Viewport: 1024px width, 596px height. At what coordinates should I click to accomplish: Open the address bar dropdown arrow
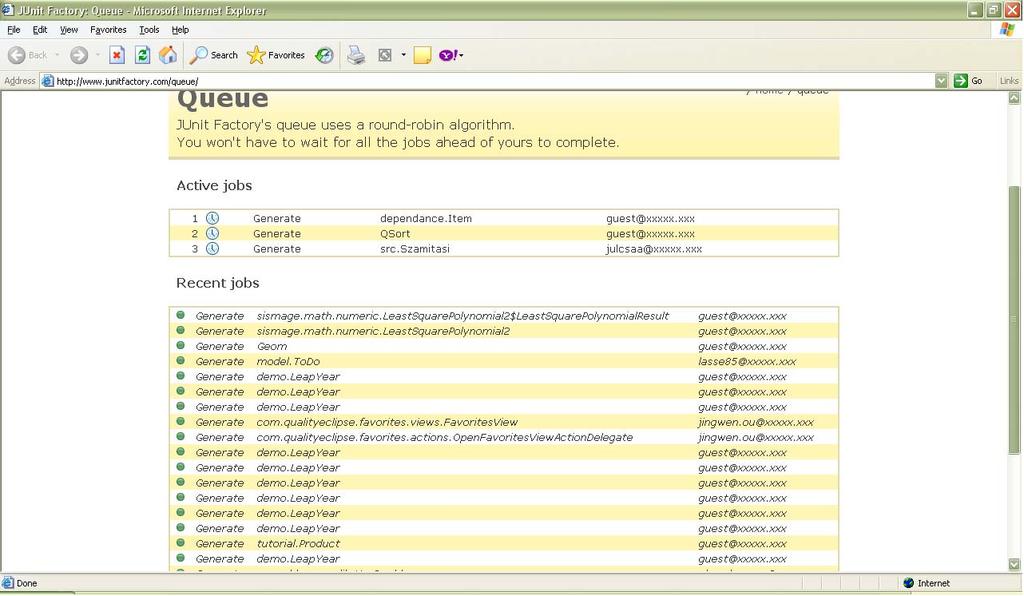click(x=941, y=81)
